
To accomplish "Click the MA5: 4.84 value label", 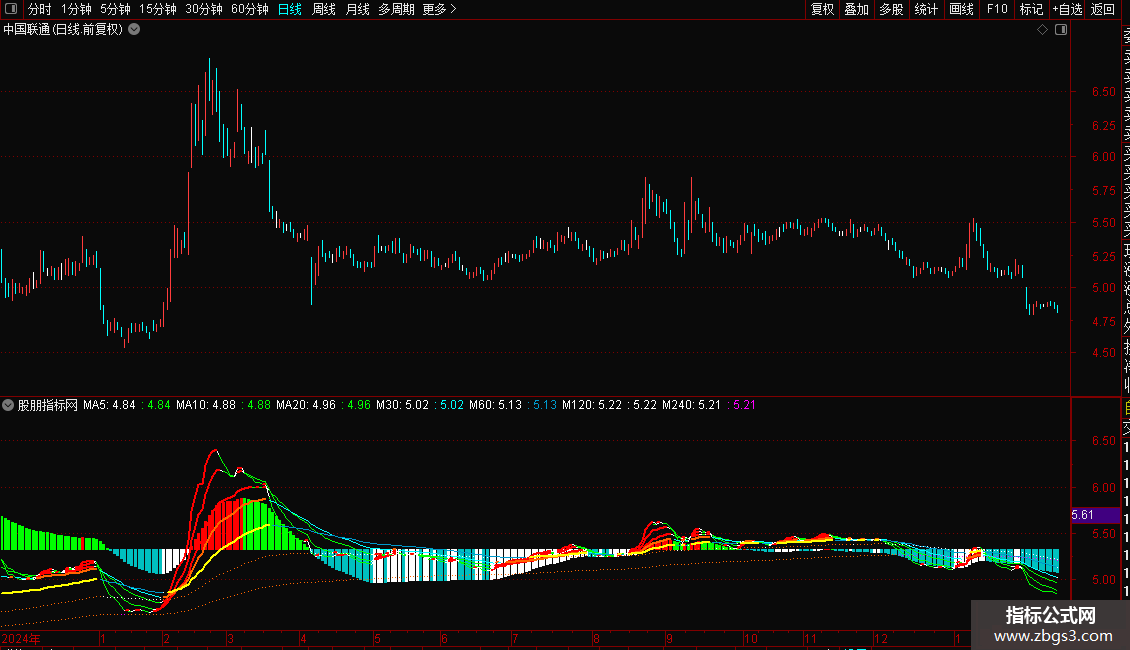I will pos(109,405).
